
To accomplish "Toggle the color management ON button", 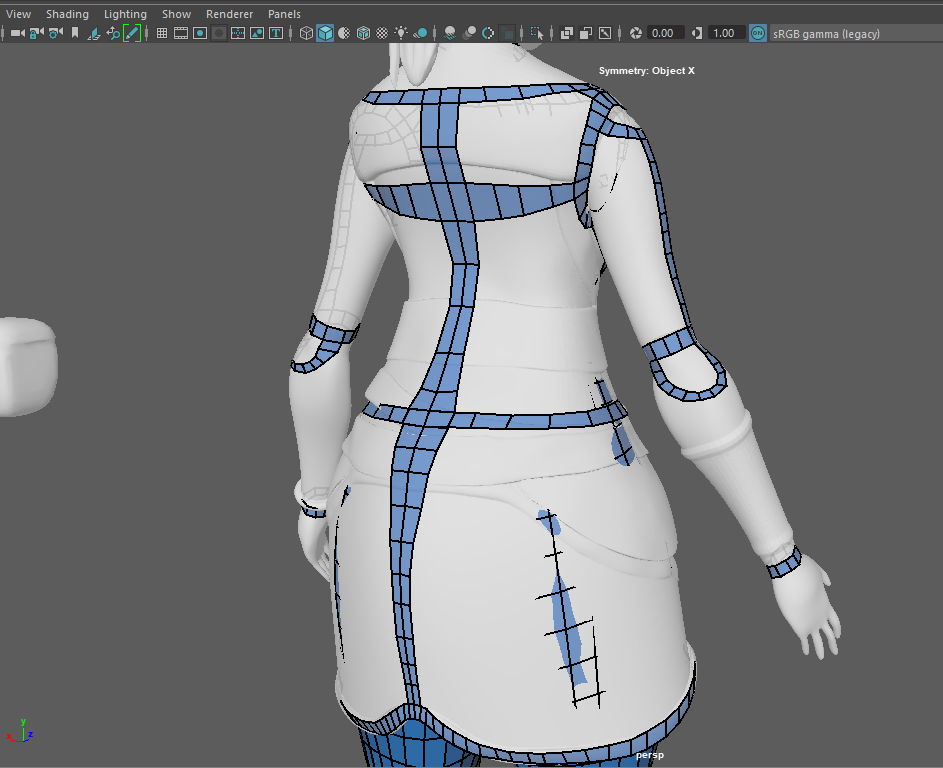I will [x=758, y=33].
